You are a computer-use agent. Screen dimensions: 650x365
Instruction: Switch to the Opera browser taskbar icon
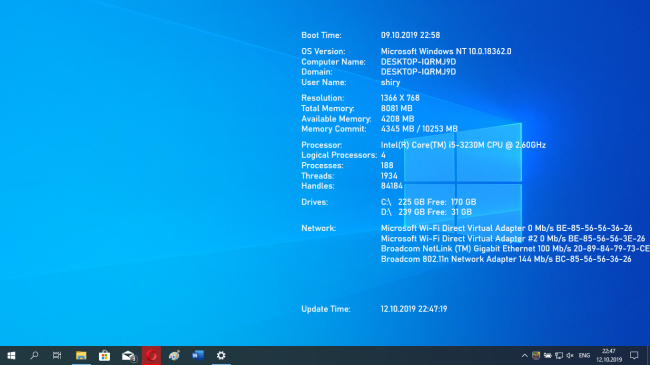click(151, 355)
